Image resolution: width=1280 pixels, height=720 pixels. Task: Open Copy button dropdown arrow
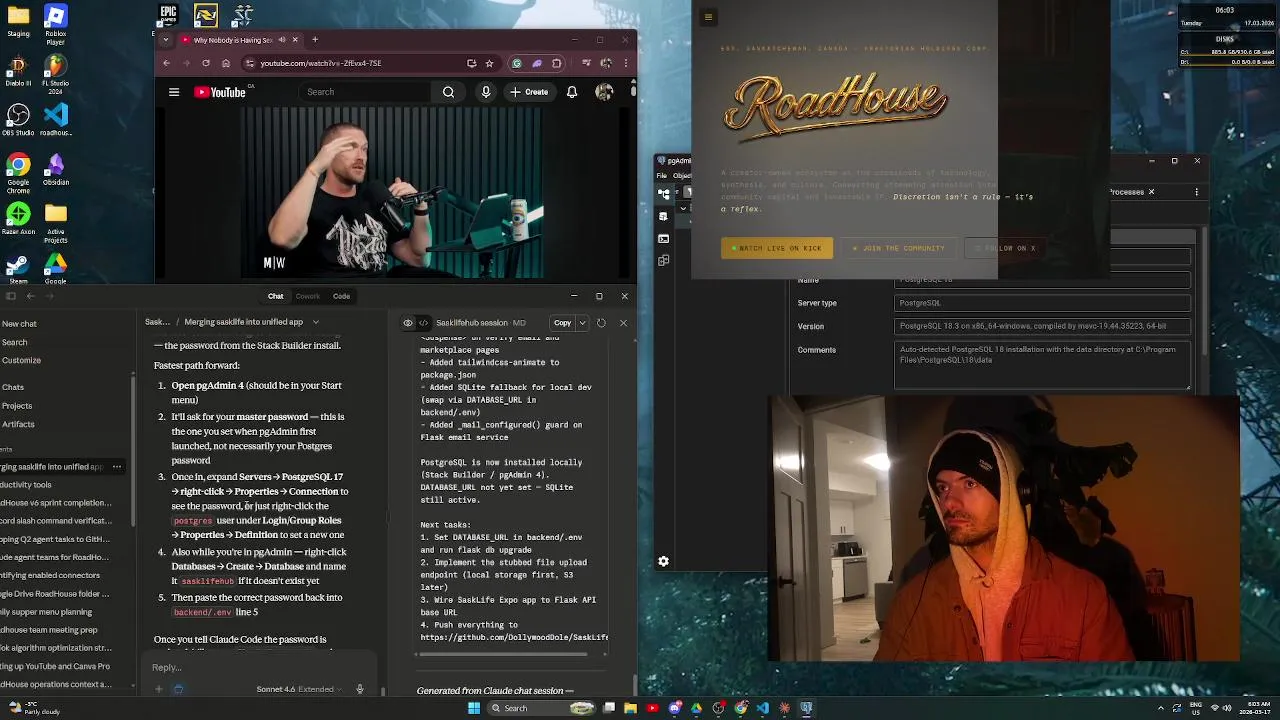[583, 323]
